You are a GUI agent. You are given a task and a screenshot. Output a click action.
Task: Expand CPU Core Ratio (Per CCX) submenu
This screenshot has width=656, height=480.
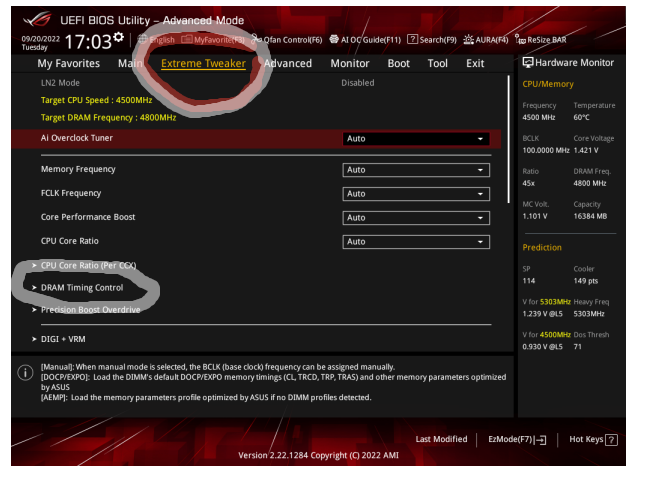84,265
